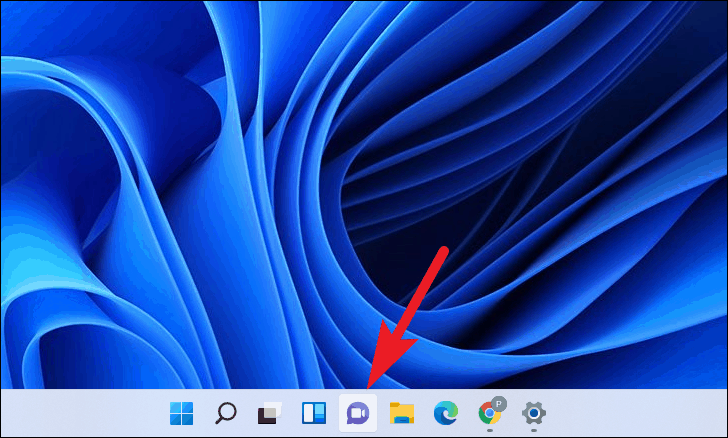Open Settings gear on taskbar
Screen dimensions: 728x438
tap(534, 413)
